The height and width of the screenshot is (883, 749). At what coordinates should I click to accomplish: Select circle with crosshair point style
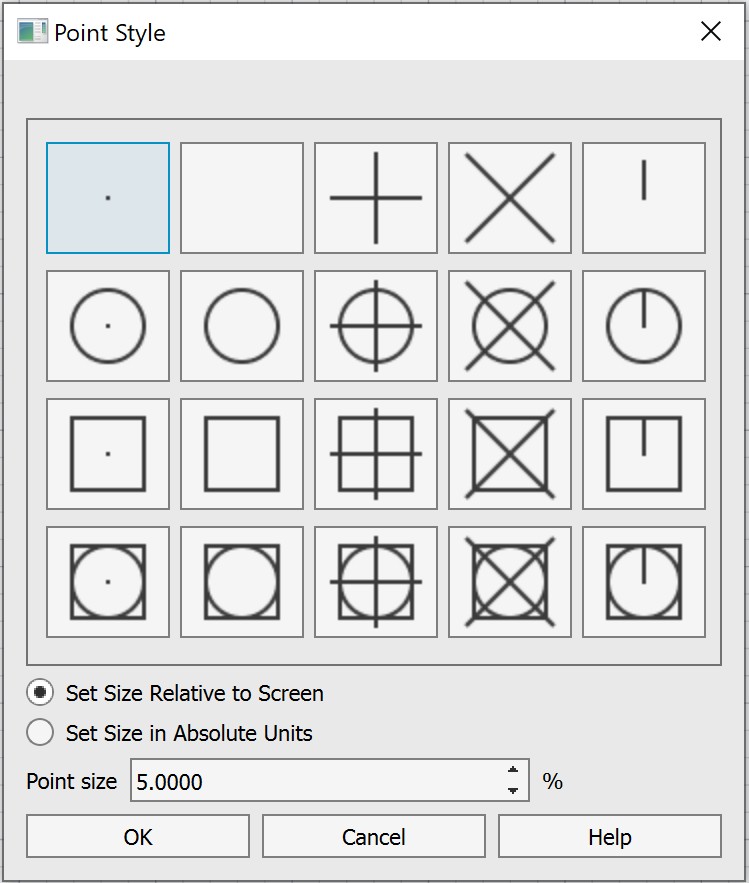376,326
